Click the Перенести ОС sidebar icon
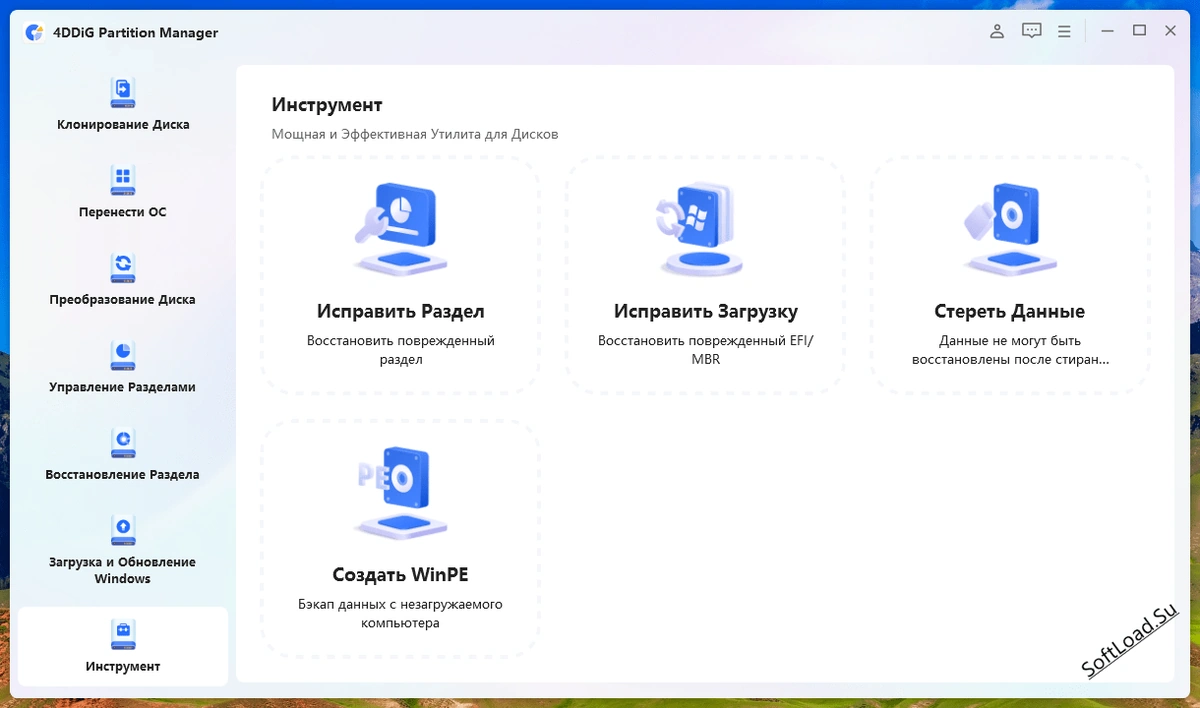 pyautogui.click(x=123, y=180)
